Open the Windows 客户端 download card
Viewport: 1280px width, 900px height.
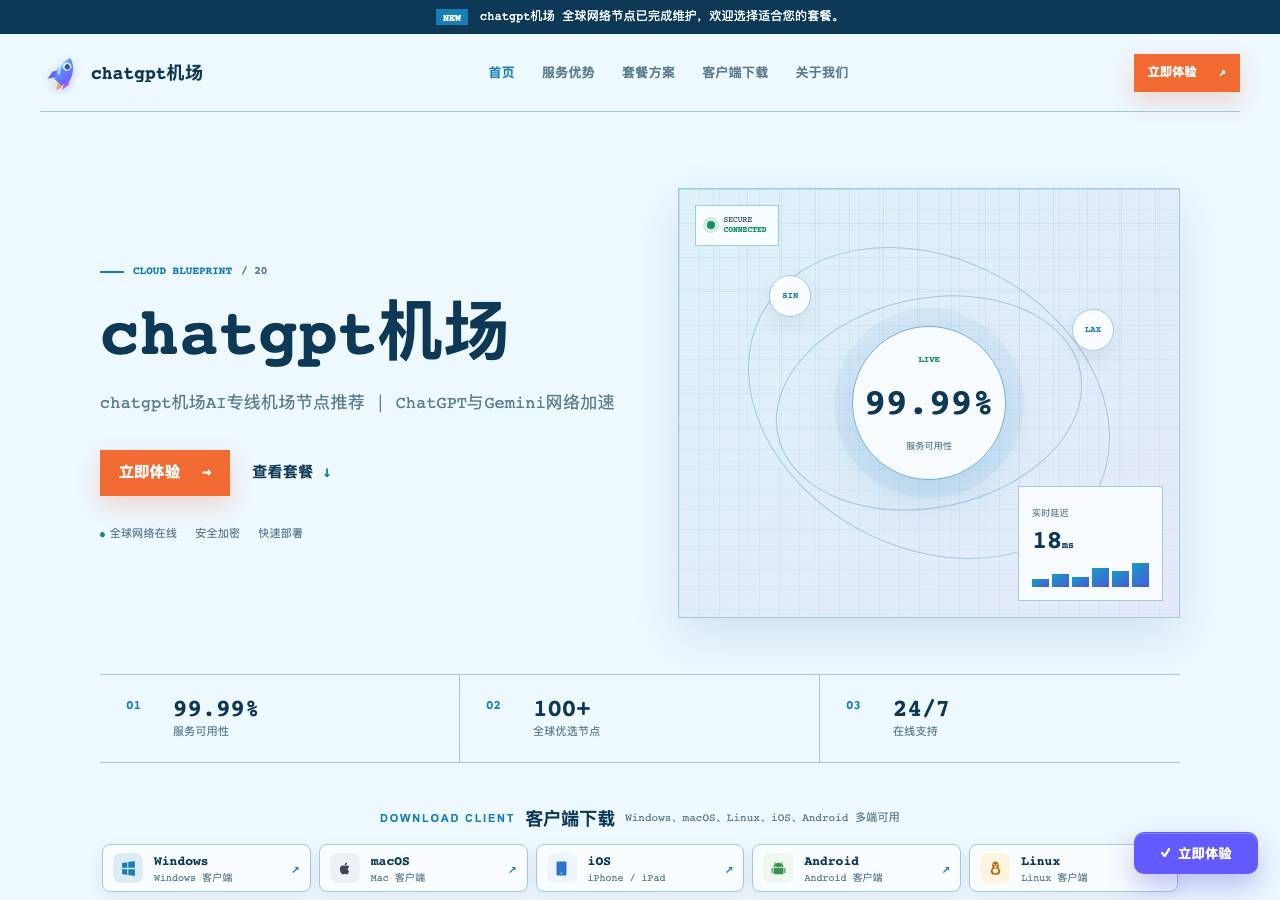click(206, 868)
